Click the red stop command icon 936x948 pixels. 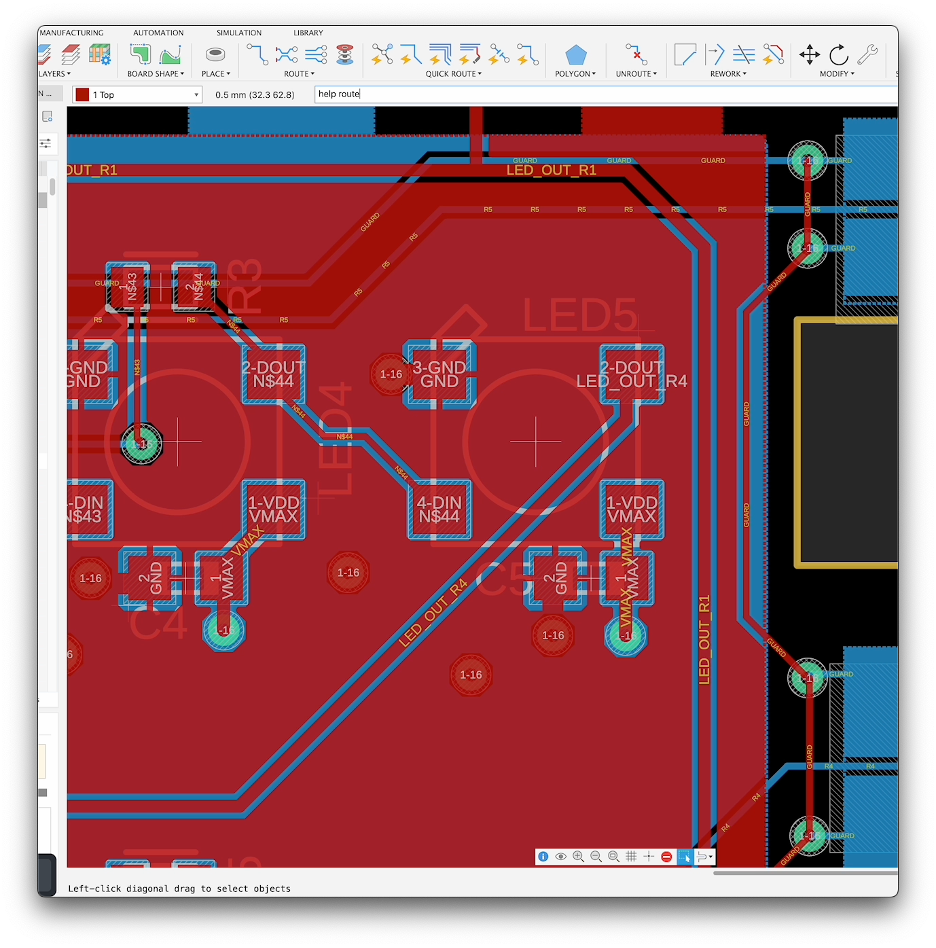coord(666,857)
